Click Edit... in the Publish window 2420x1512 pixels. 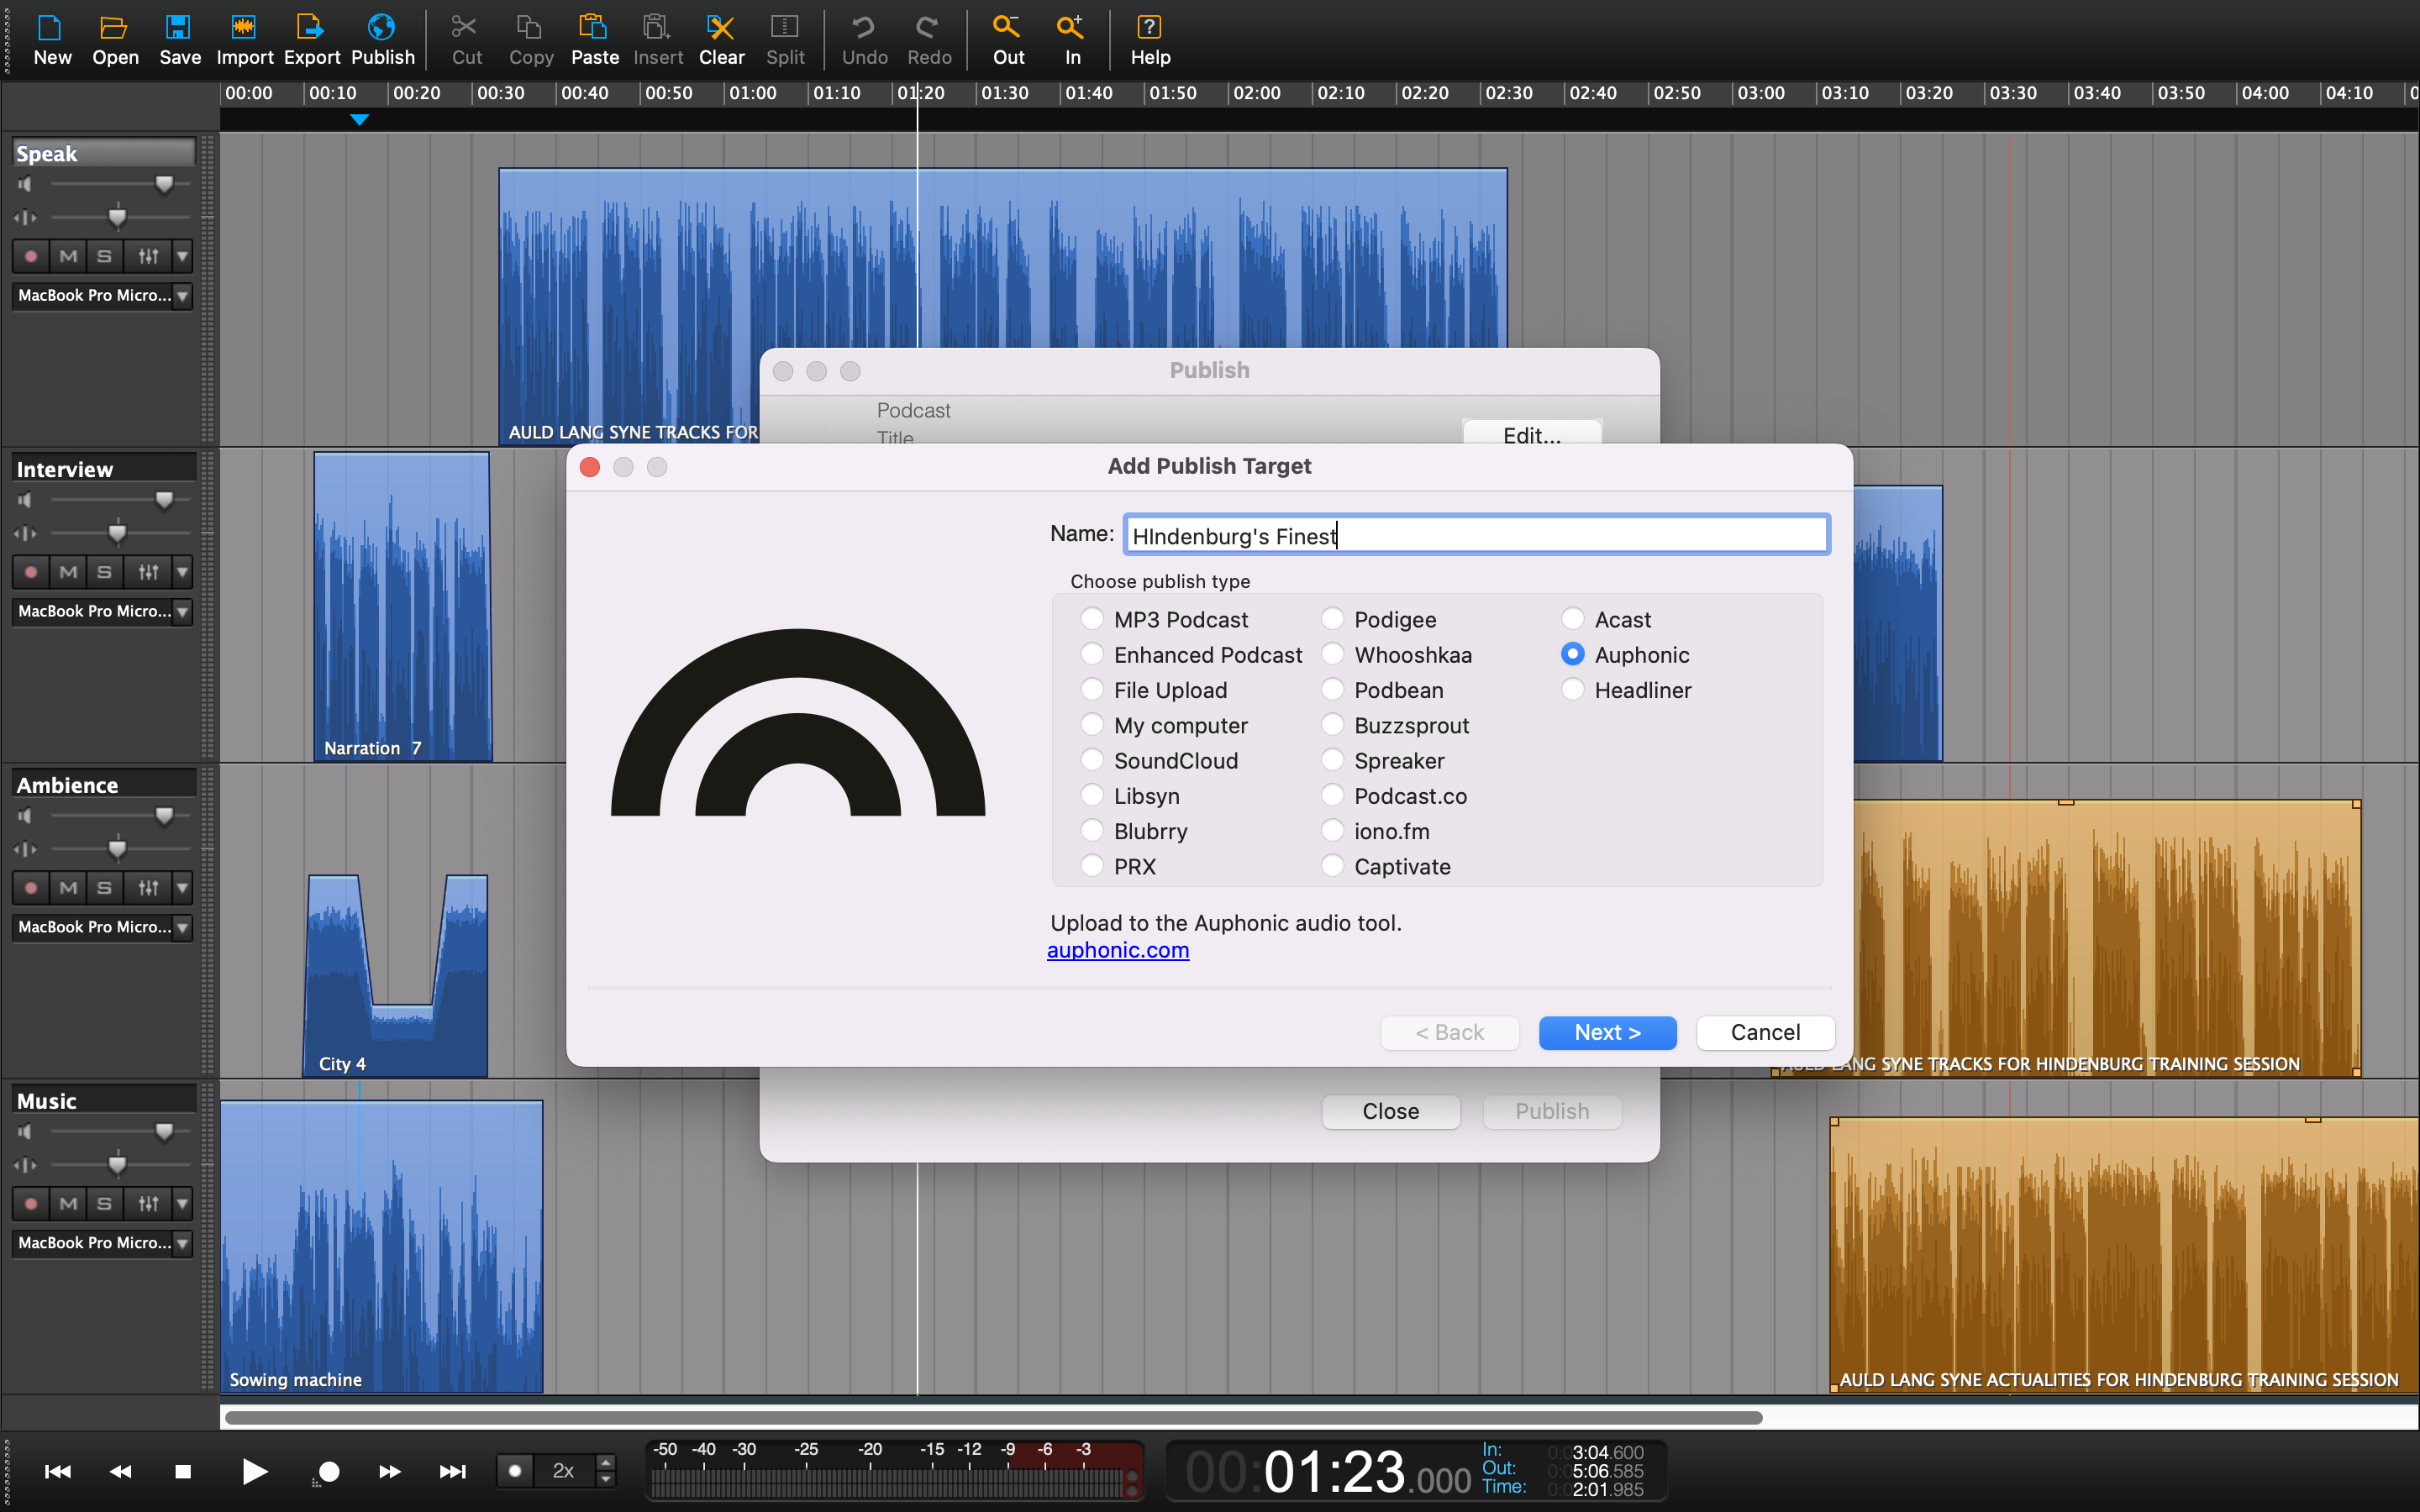[1531, 434]
